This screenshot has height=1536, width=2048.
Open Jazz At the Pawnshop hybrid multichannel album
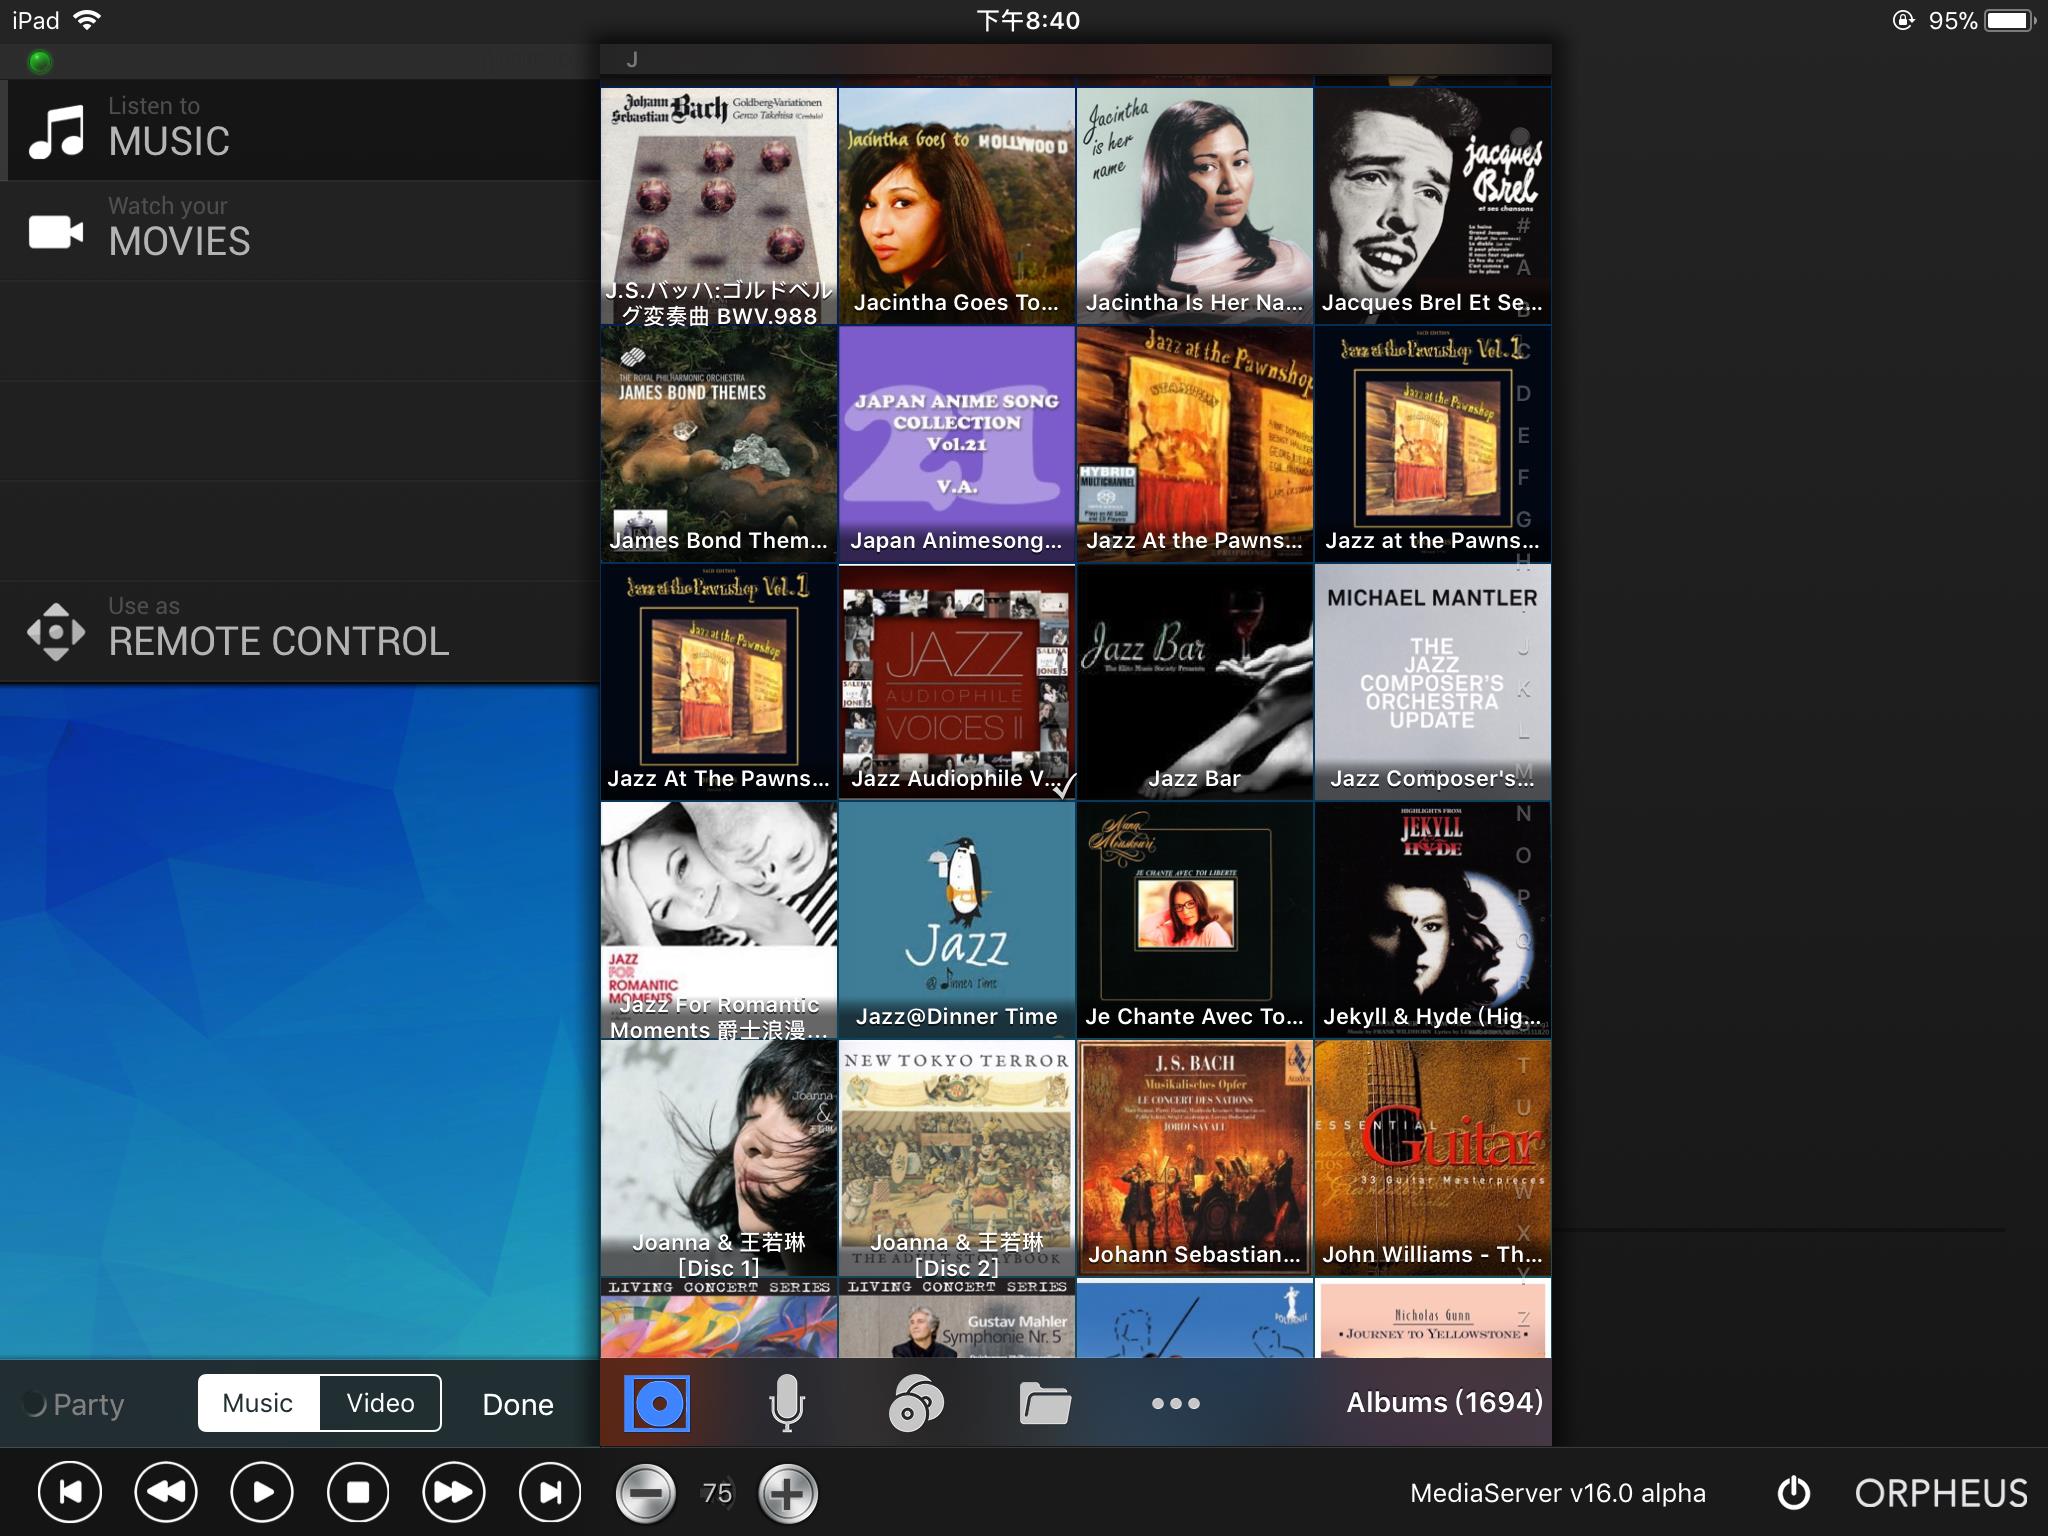(1195, 444)
